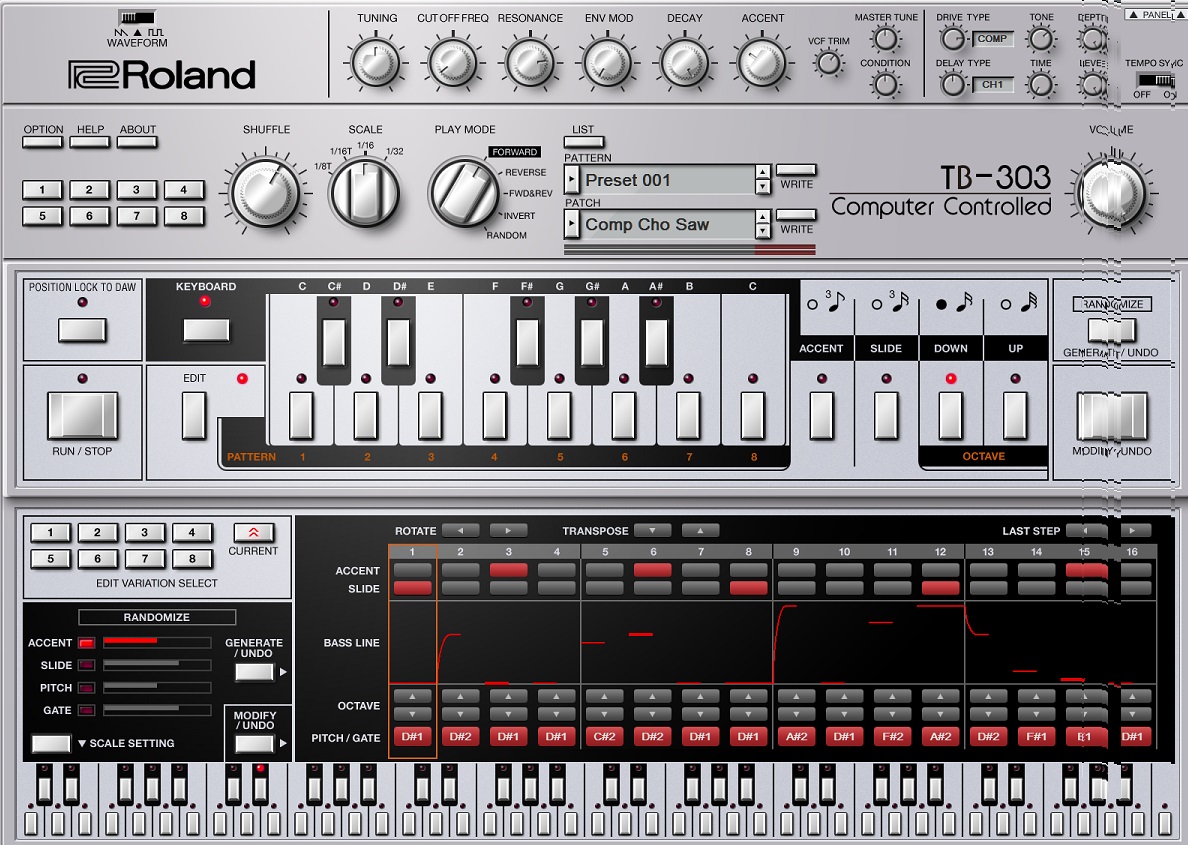Click the DECAY knob

[684, 63]
